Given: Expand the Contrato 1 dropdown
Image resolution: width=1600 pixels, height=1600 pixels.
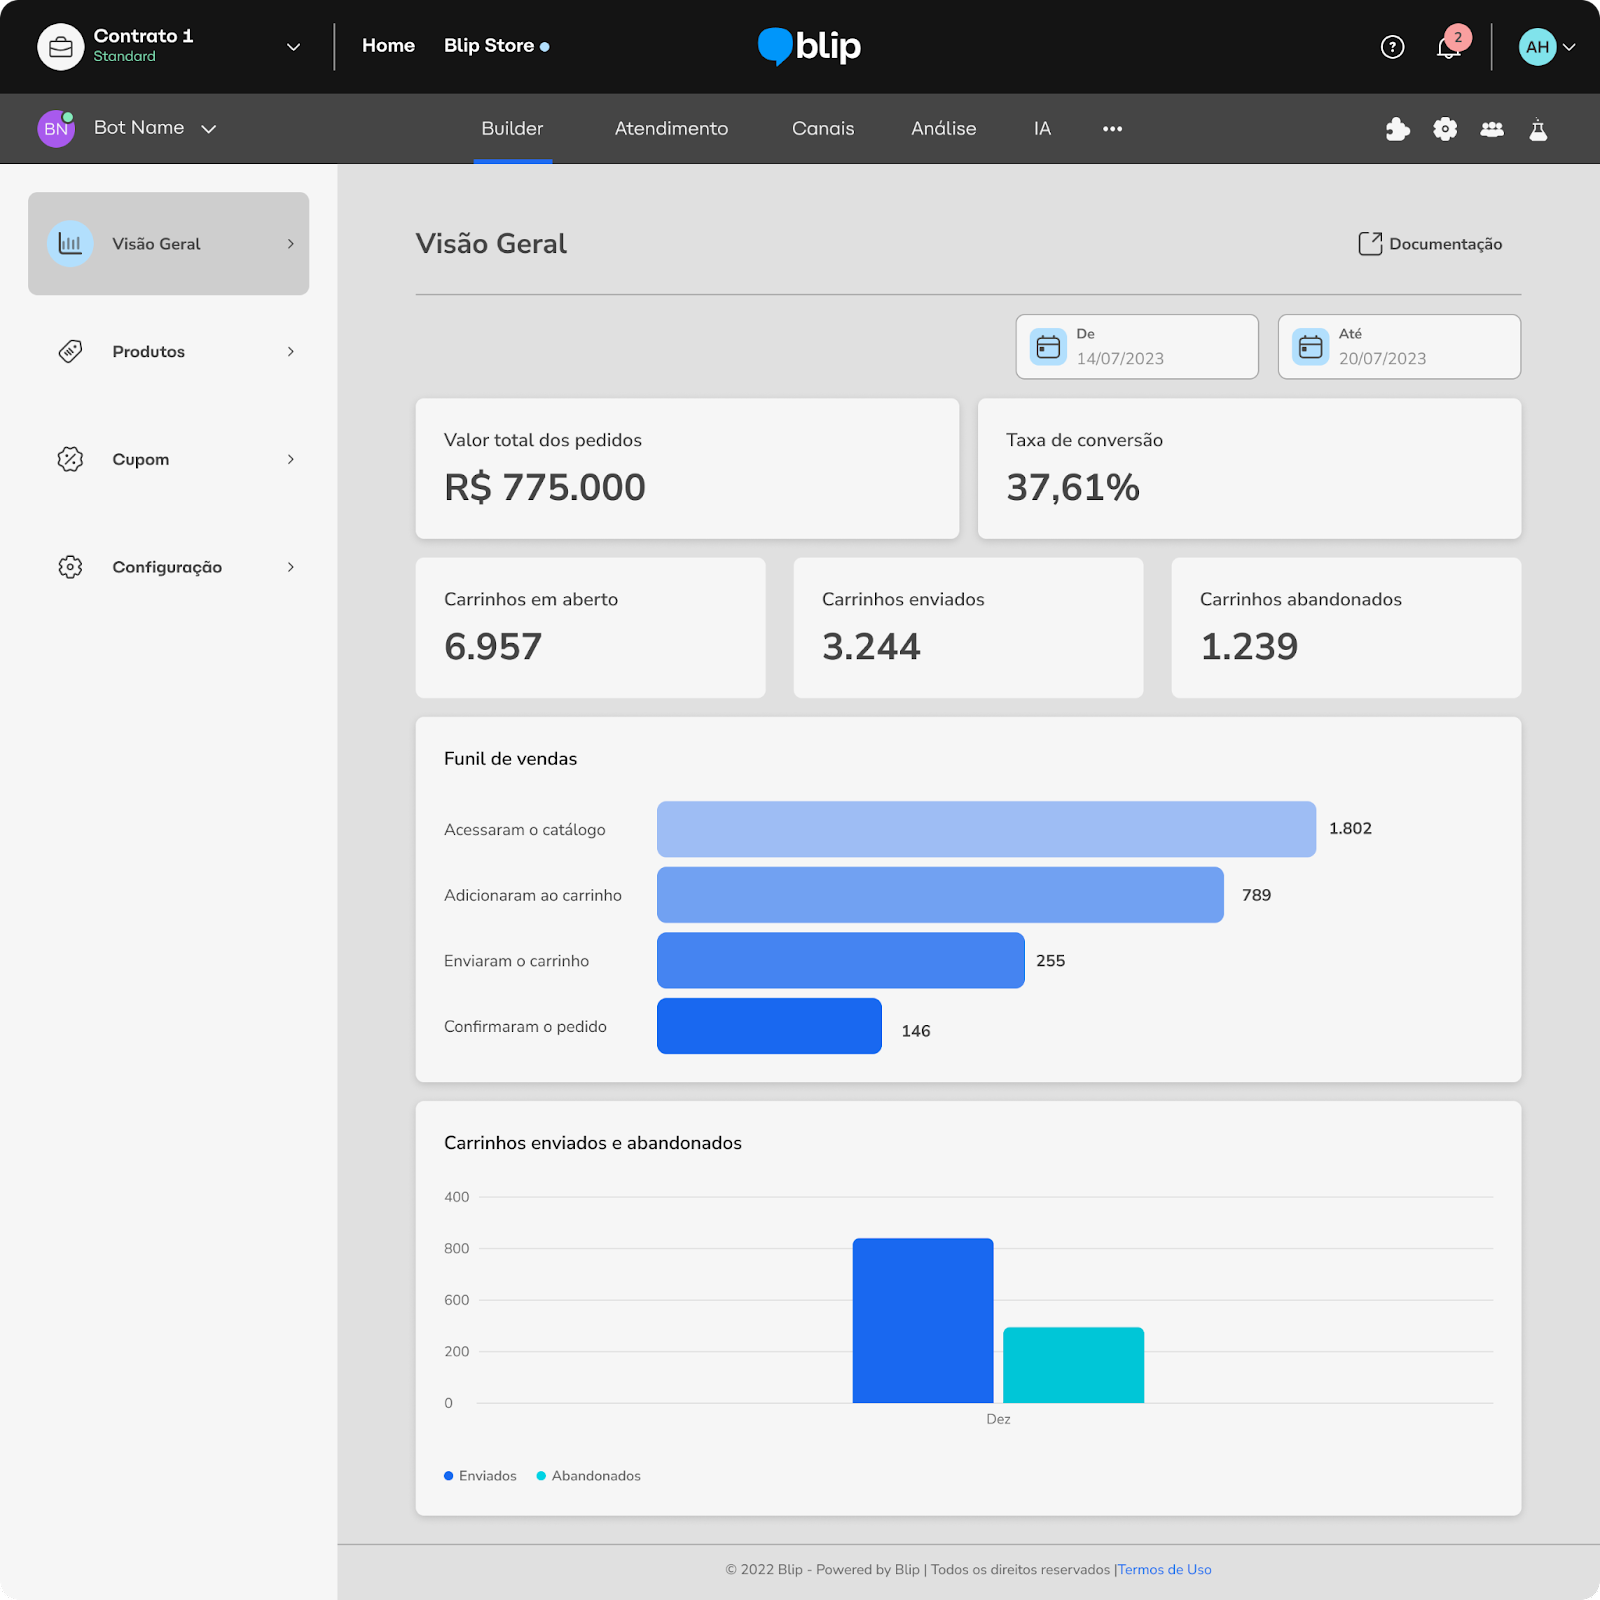Looking at the screenshot, I should (x=293, y=47).
